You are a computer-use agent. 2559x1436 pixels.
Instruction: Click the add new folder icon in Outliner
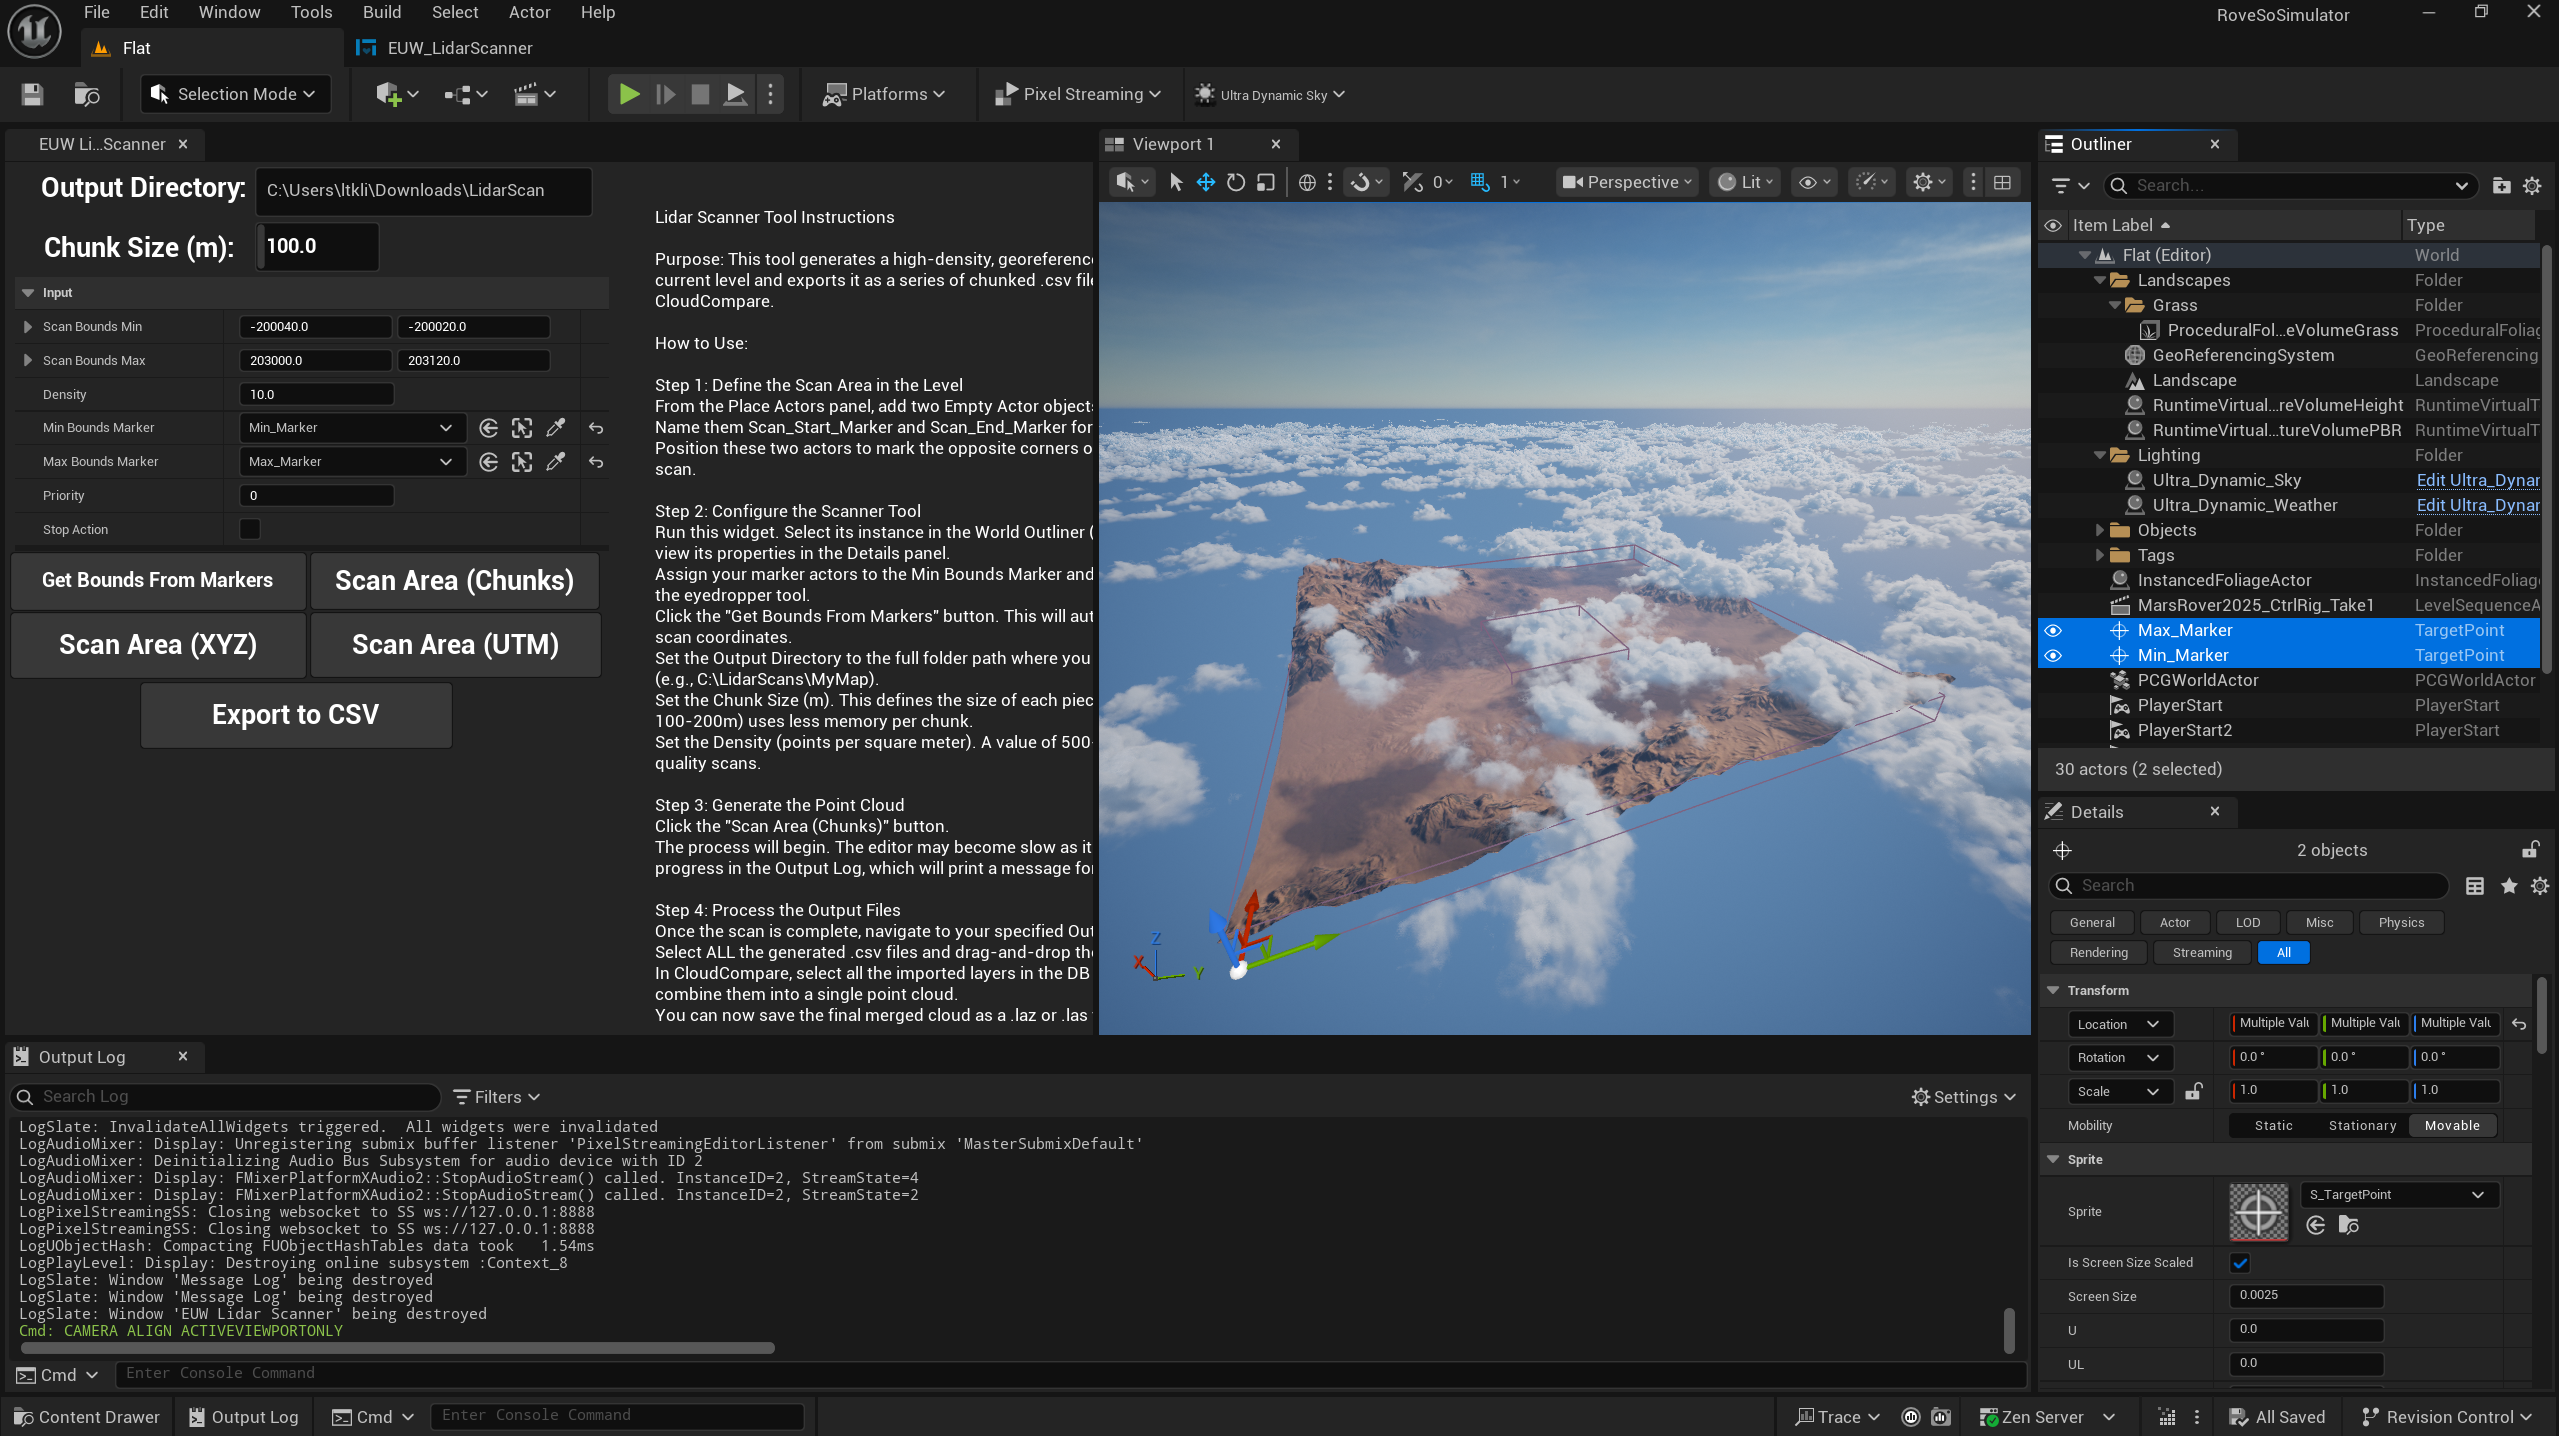[x=2501, y=185]
